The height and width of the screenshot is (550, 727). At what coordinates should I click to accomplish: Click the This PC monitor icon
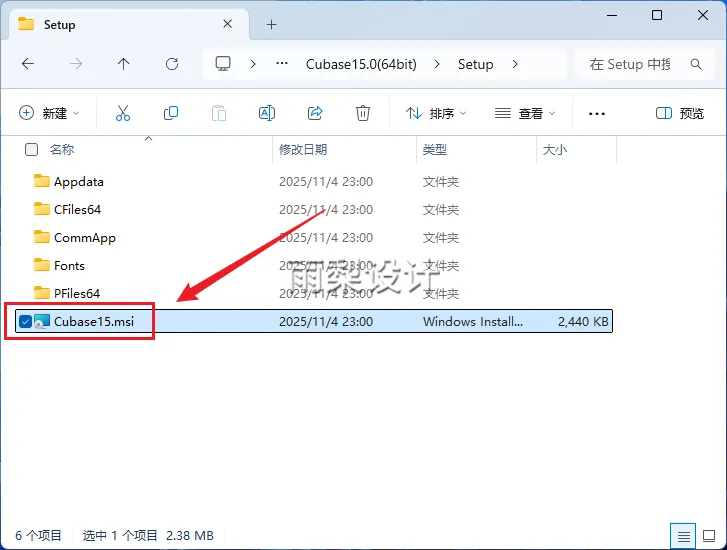223,64
